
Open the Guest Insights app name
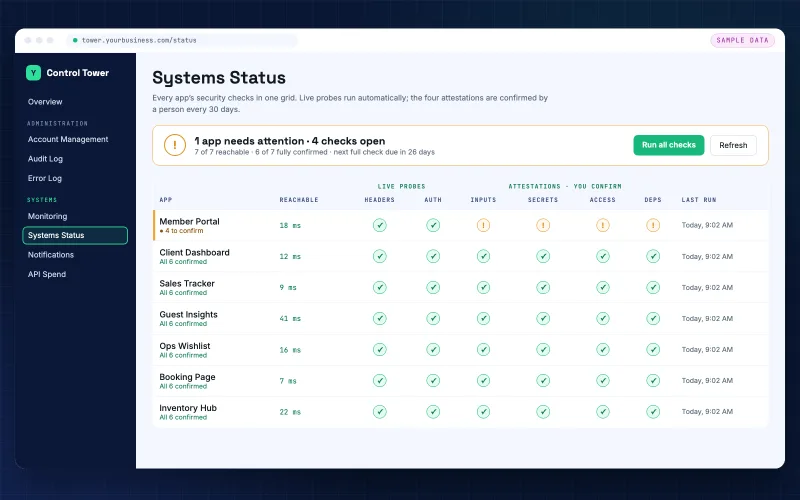point(188,315)
